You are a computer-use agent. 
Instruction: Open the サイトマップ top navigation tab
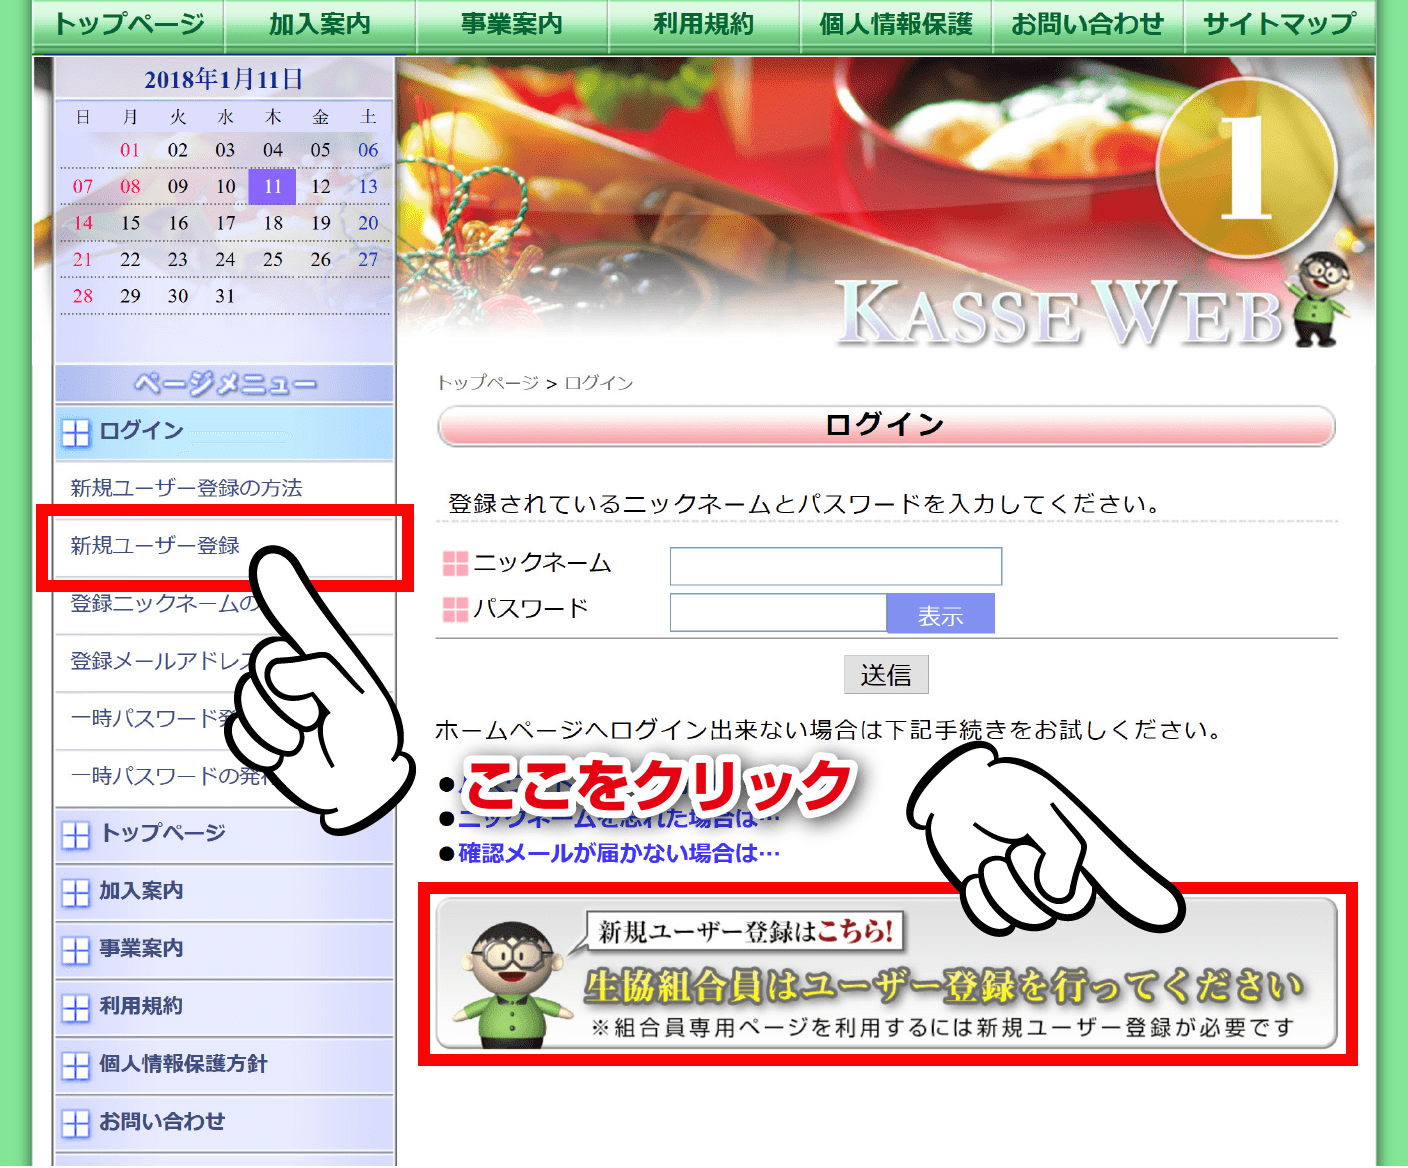pos(1280,24)
